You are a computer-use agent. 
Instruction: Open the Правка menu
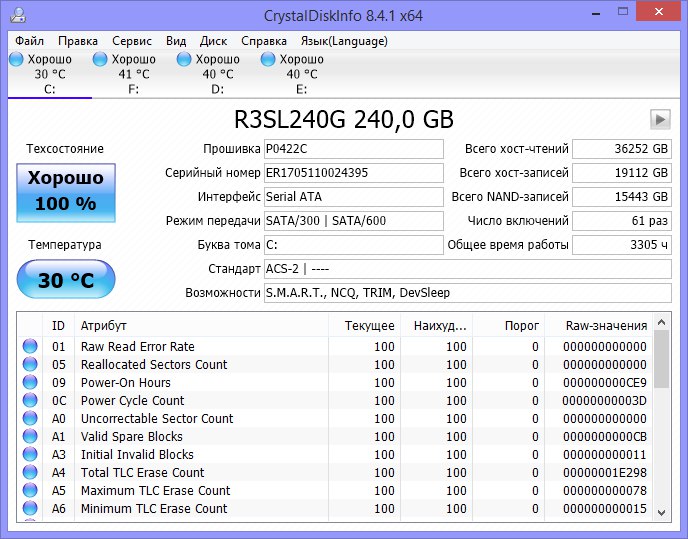tap(78, 41)
